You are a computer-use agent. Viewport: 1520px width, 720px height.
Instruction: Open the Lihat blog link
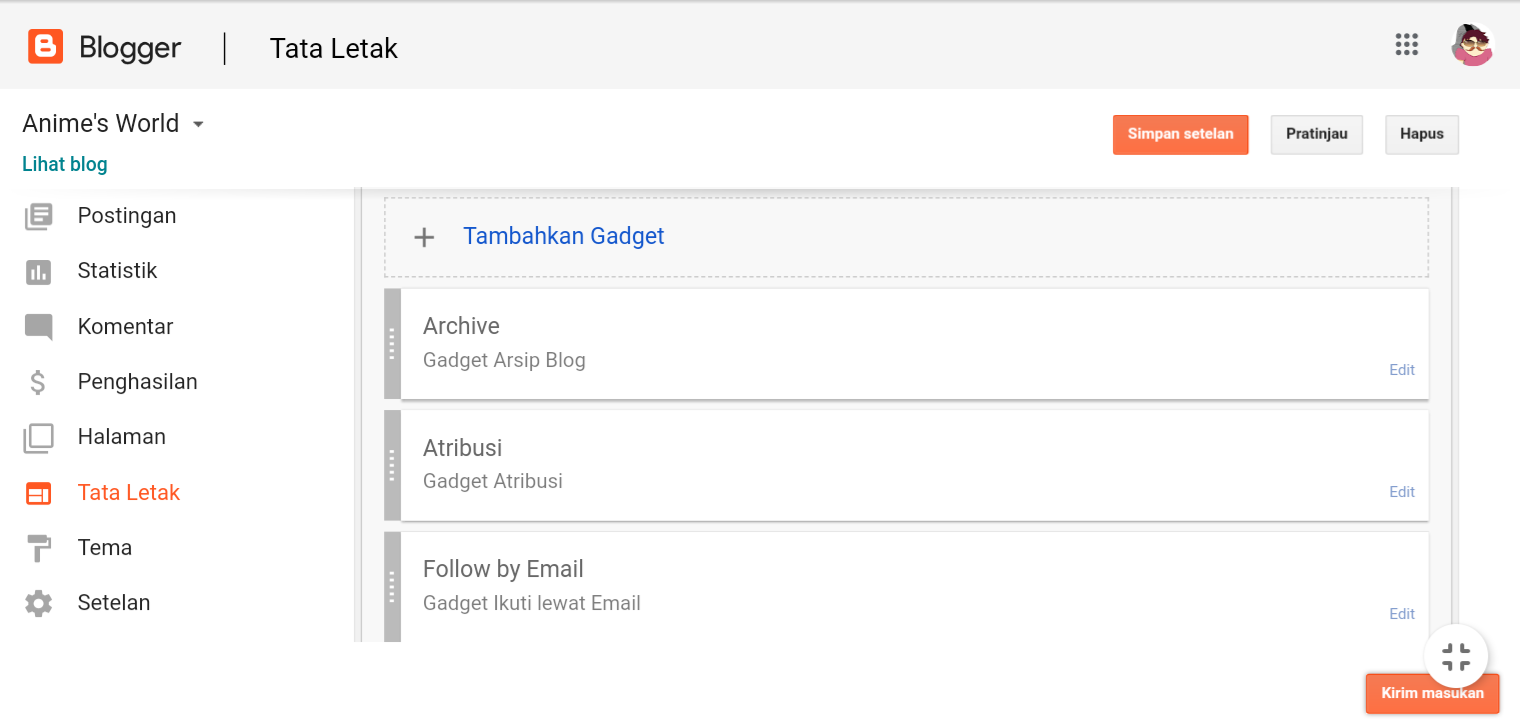[65, 164]
